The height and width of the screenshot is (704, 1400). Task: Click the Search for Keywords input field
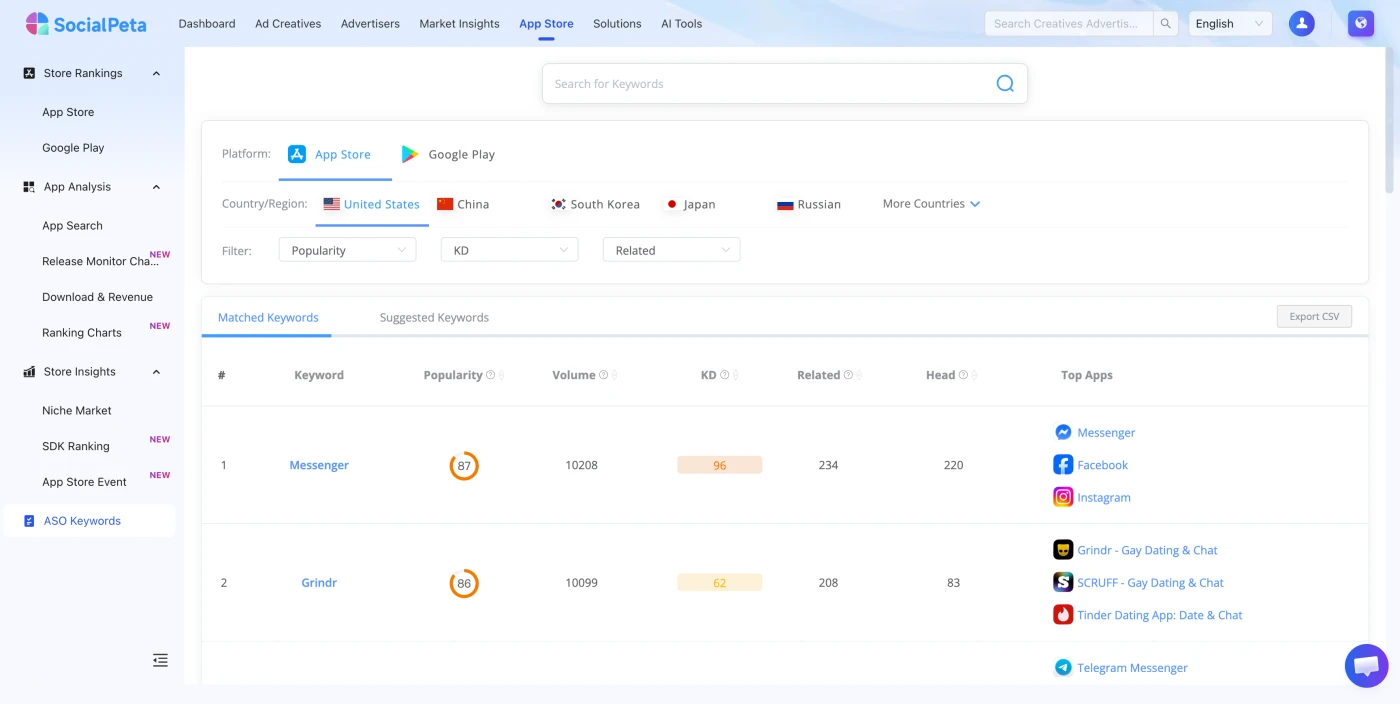[x=785, y=84]
